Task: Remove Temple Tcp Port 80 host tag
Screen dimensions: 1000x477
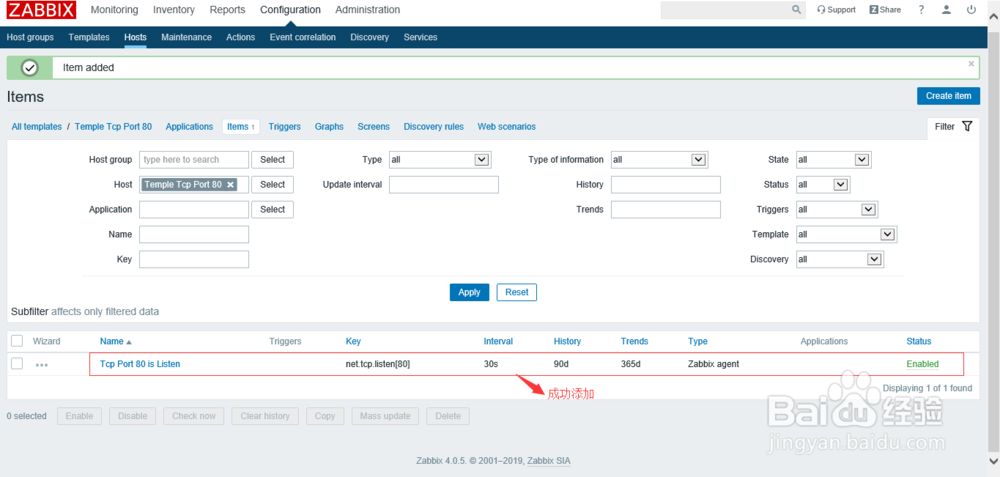Action: (231, 184)
